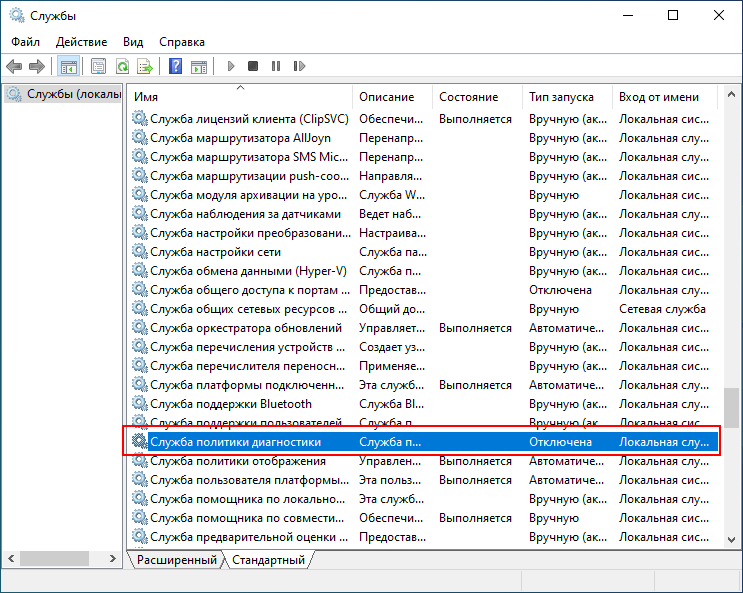Screen dimensions: 743x593
Task: Select Служба перечислителя переносн... row name
Action: (x=247, y=366)
